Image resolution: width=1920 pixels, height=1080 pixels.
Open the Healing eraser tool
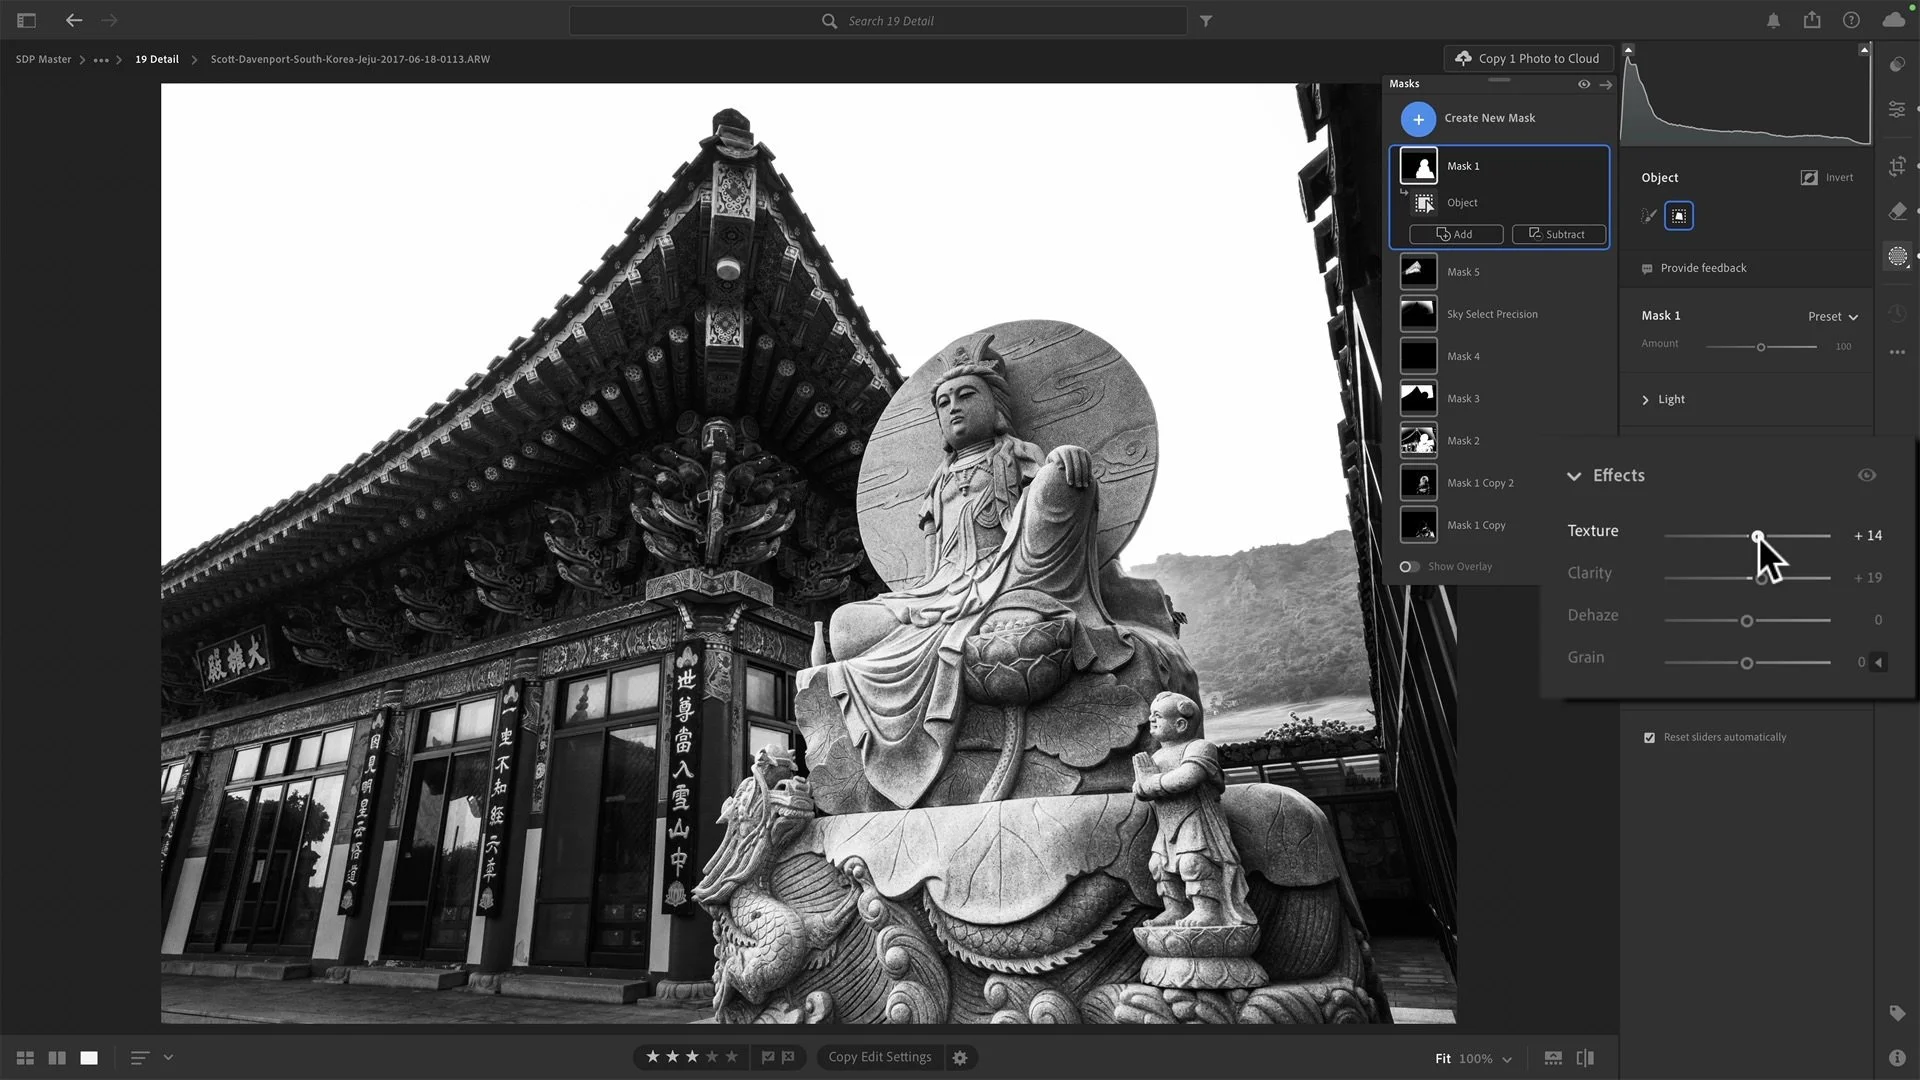[x=1897, y=211]
